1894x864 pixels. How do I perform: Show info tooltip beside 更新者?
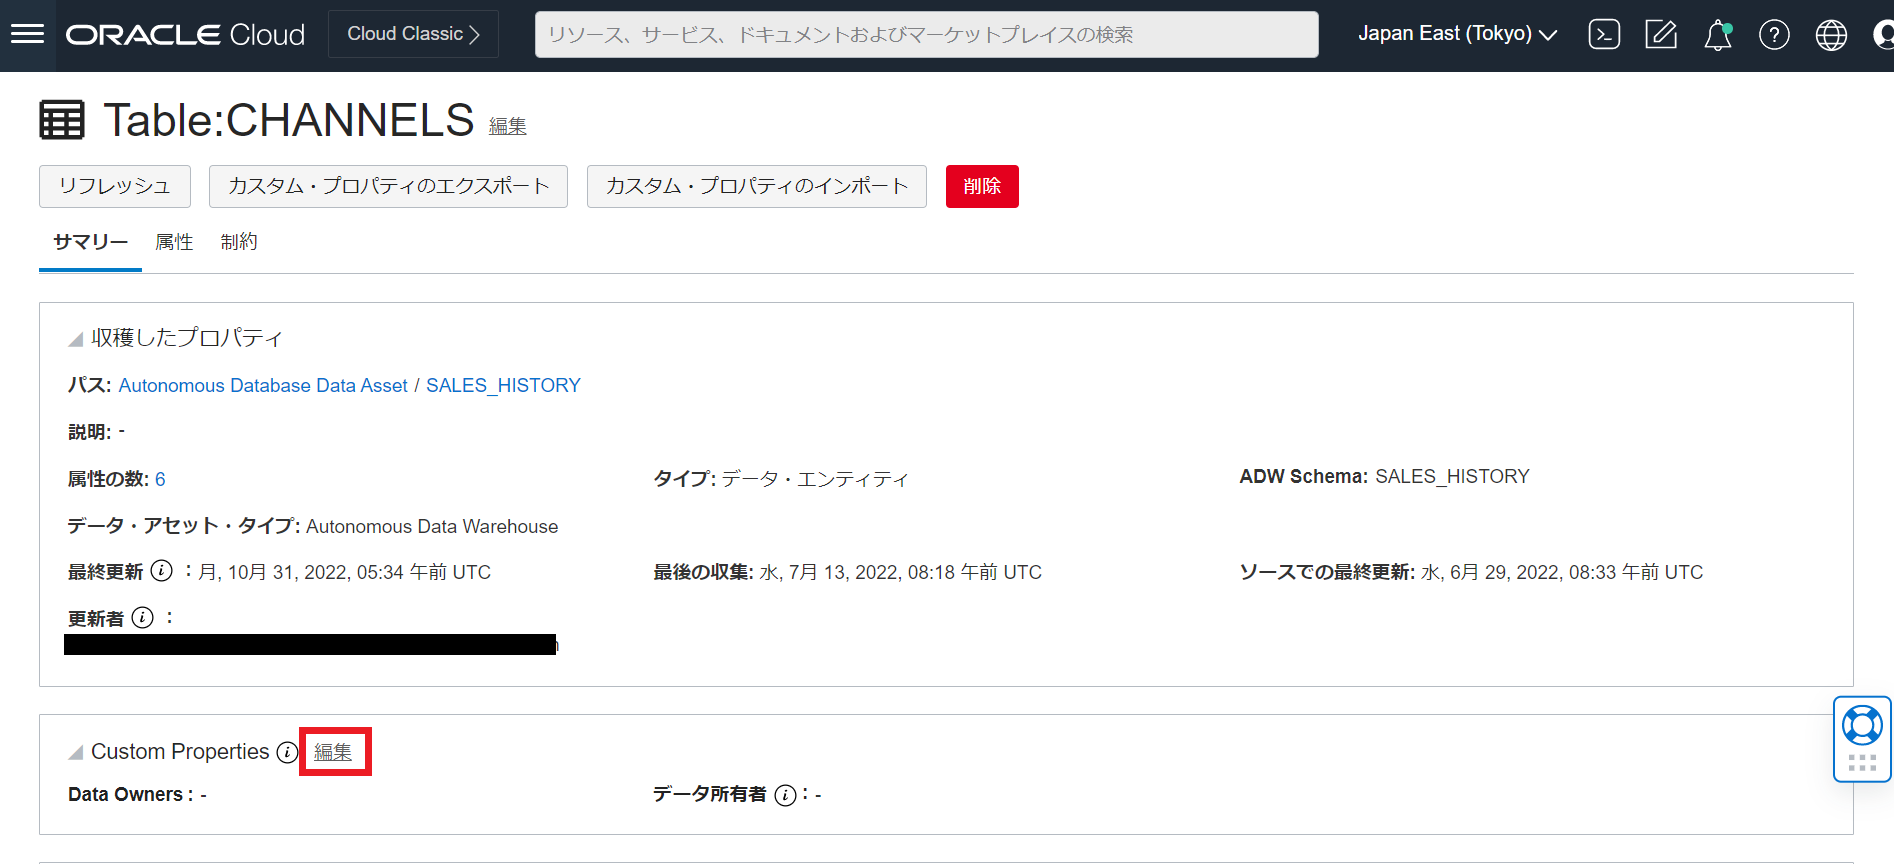[143, 617]
